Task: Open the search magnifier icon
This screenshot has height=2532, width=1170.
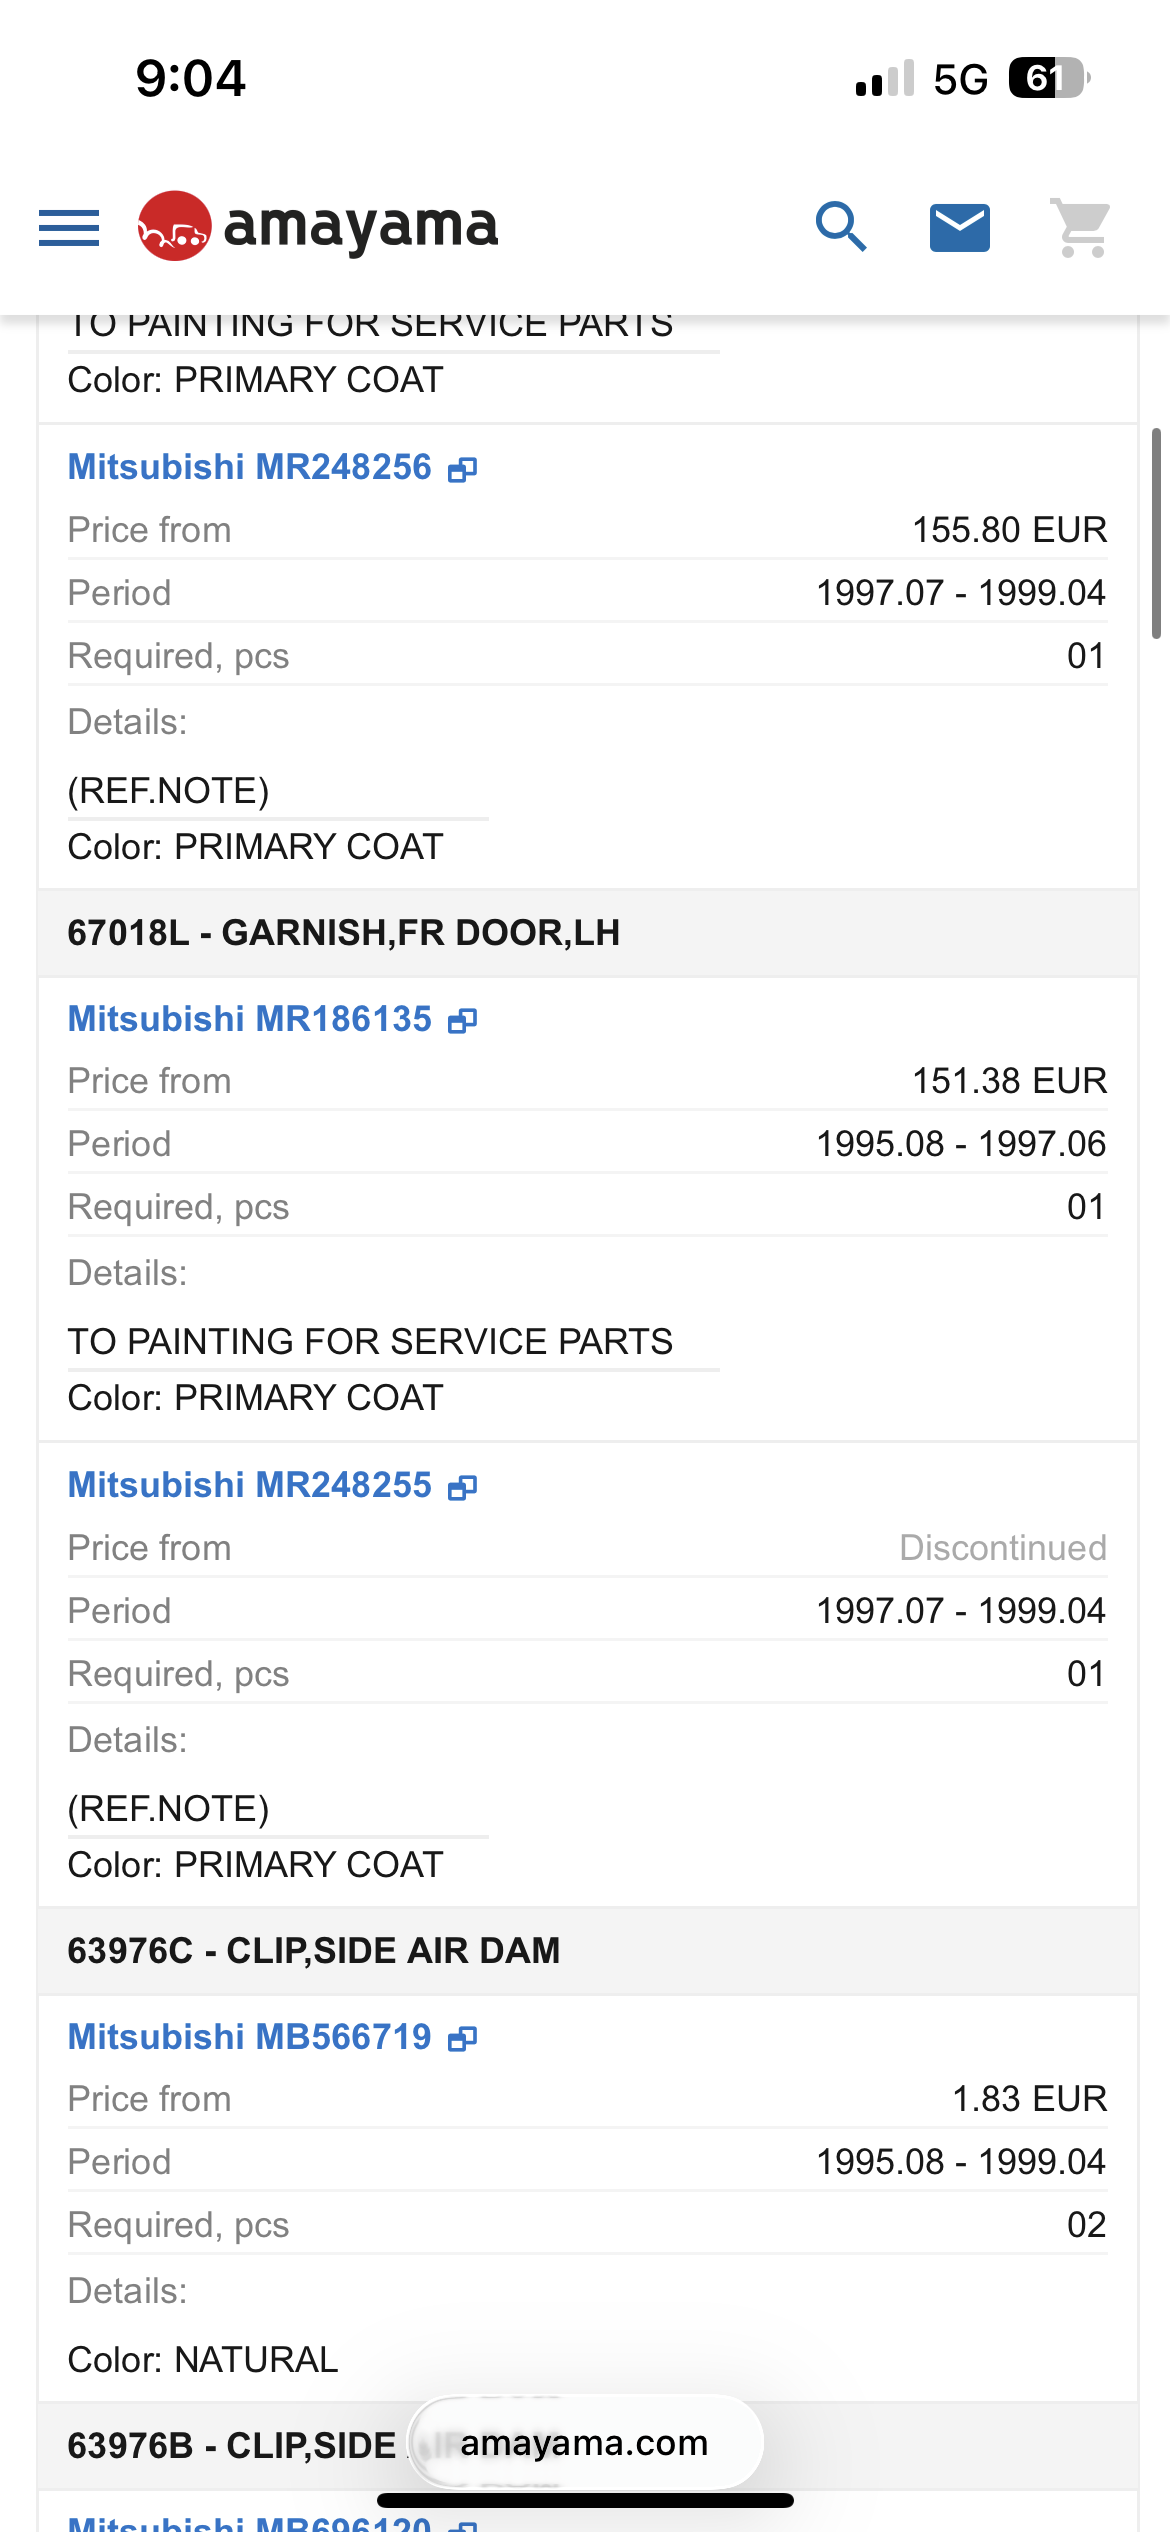Action: pyautogui.click(x=840, y=227)
